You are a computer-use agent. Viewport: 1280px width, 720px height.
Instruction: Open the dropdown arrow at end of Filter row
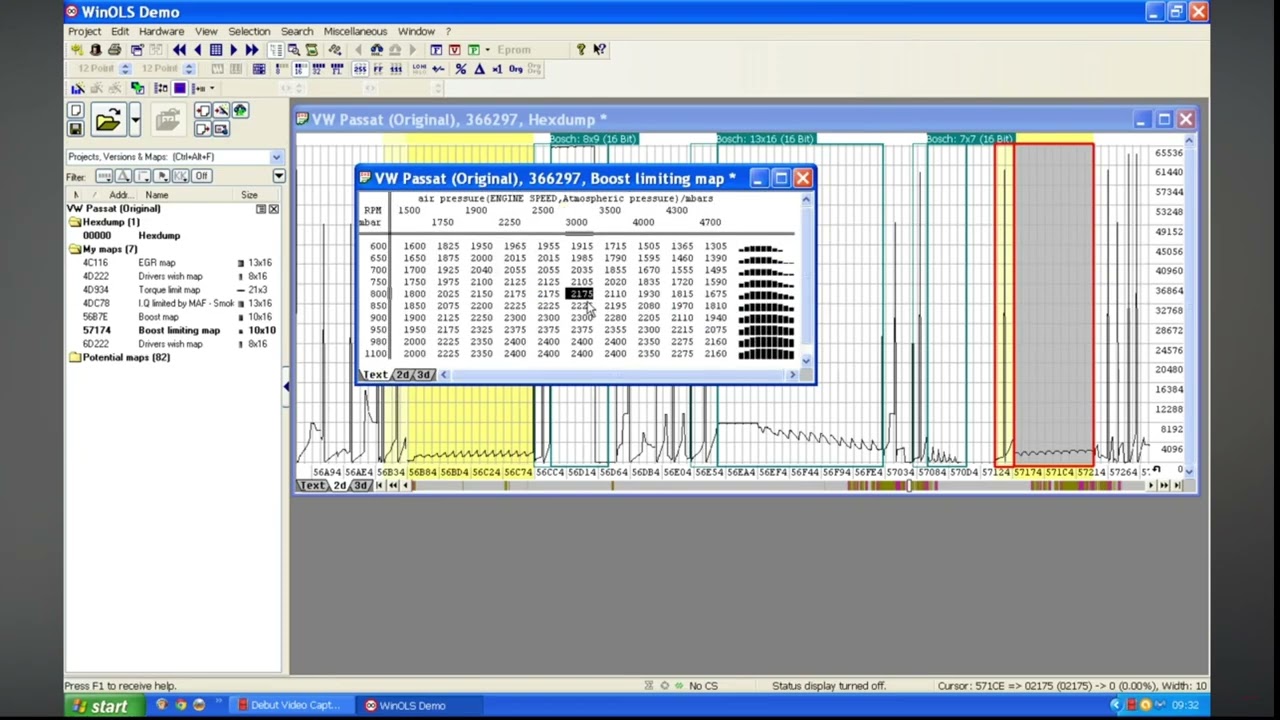click(x=278, y=177)
